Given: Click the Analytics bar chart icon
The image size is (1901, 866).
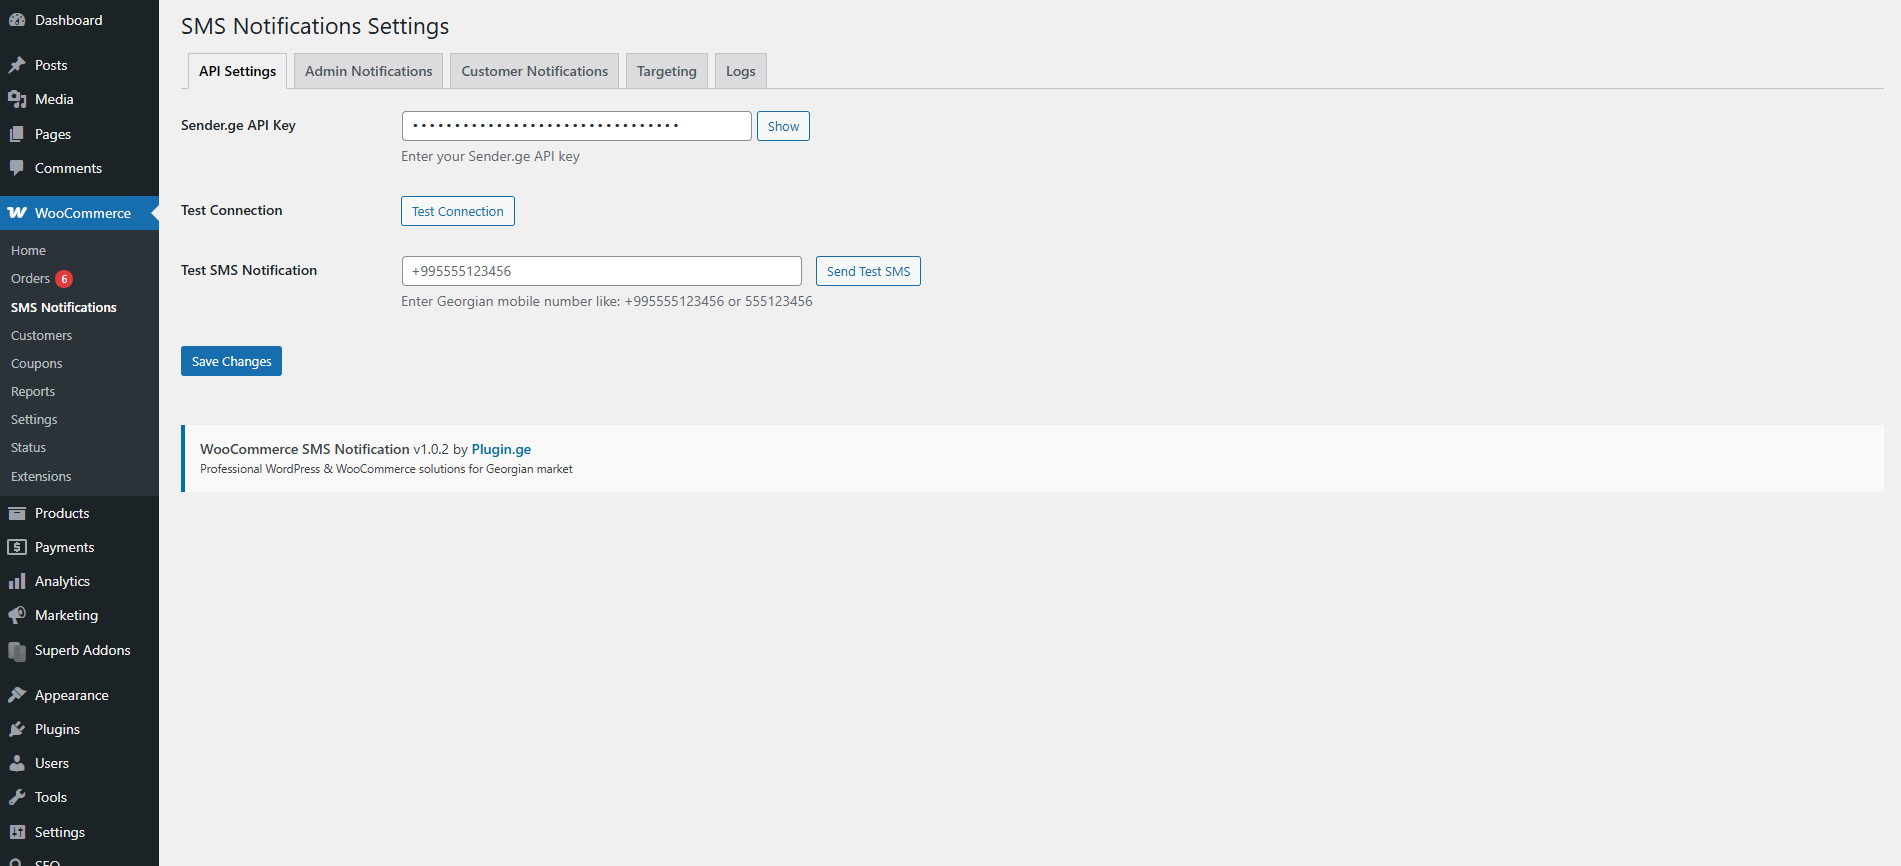Looking at the screenshot, I should (17, 581).
